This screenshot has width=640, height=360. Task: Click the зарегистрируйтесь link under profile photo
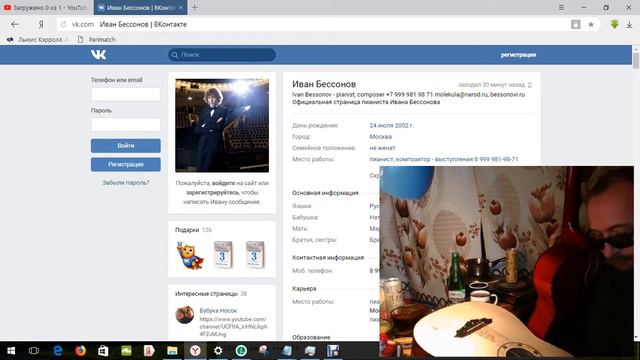click(212, 192)
